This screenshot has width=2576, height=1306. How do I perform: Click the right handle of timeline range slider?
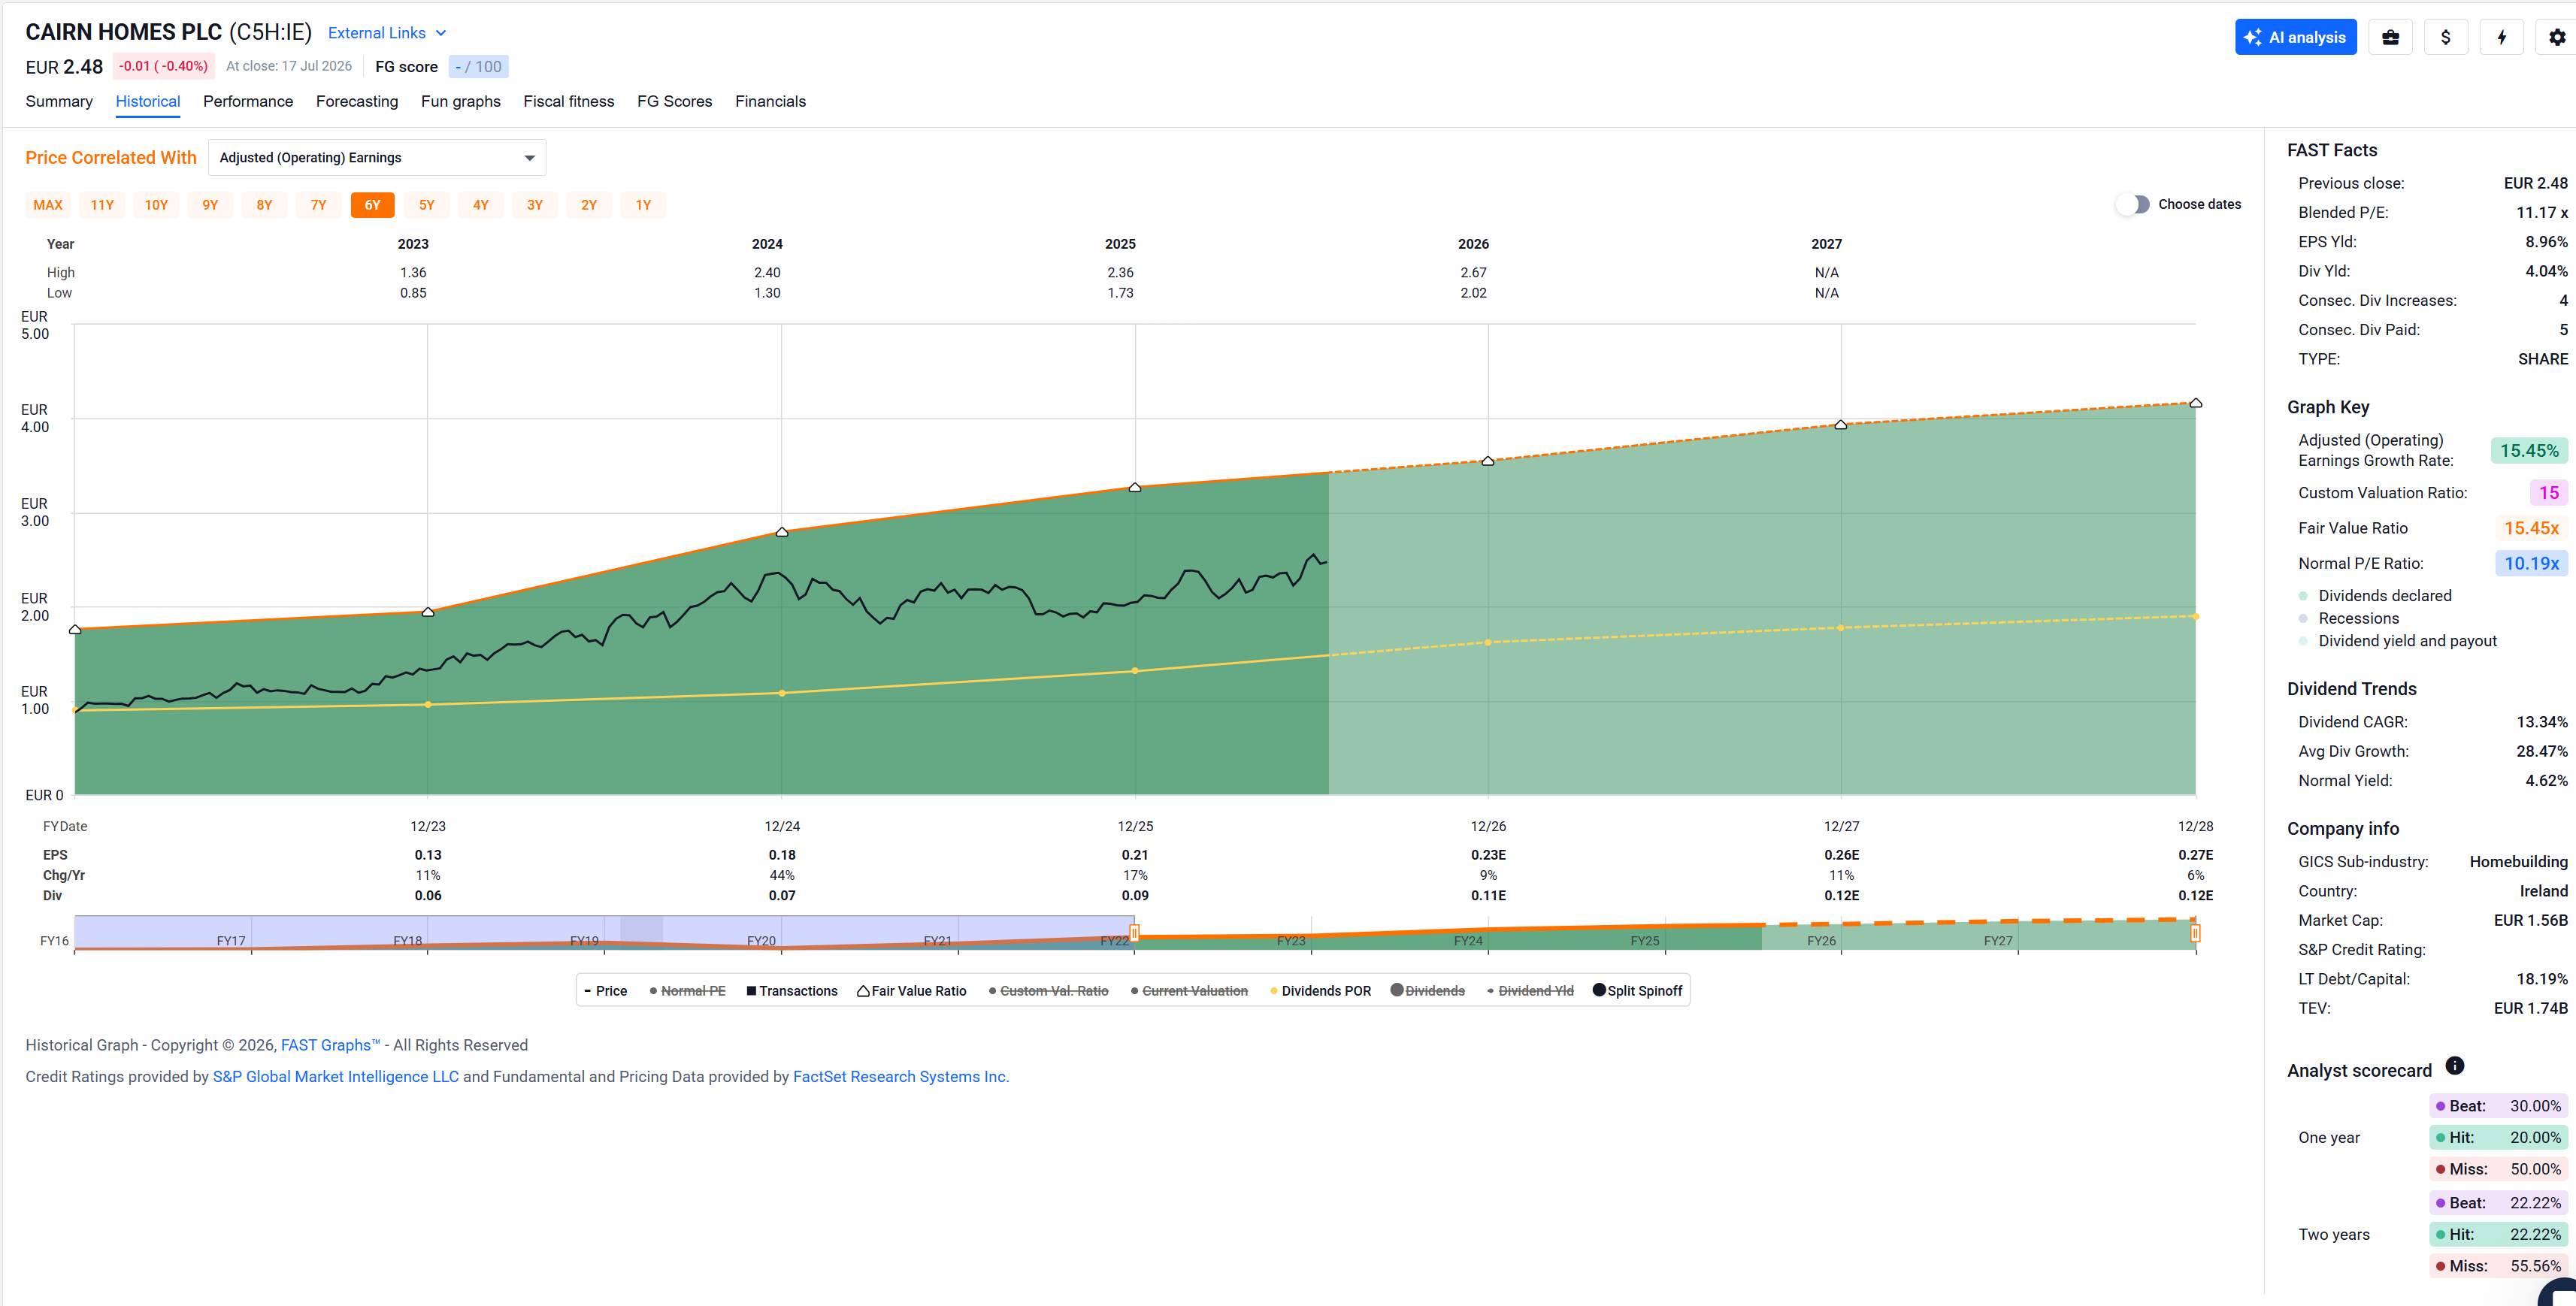point(2195,933)
